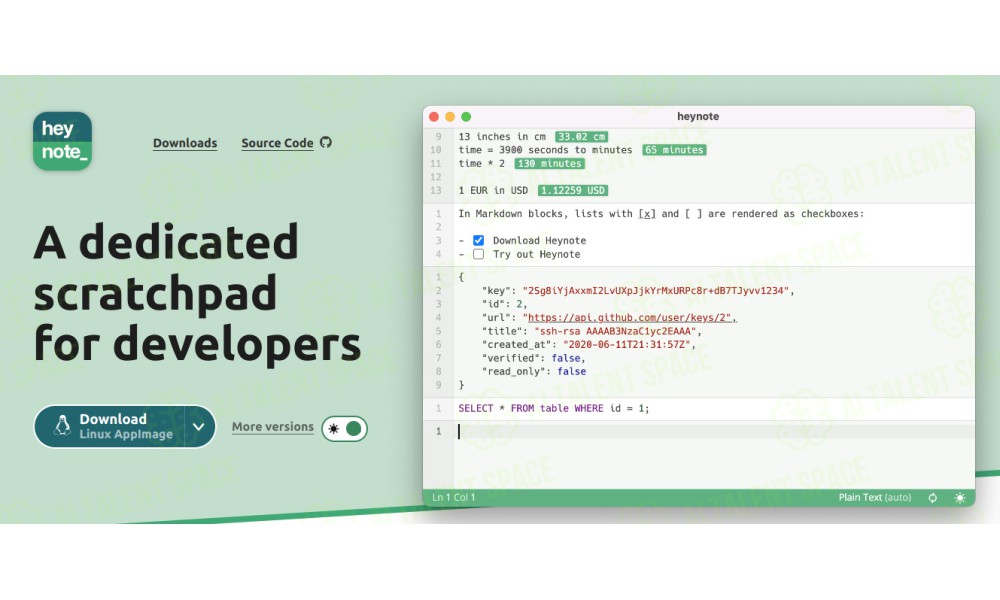The width and height of the screenshot is (1000, 600).
Task: Click the heynote window title text
Action: pyautogui.click(x=698, y=117)
